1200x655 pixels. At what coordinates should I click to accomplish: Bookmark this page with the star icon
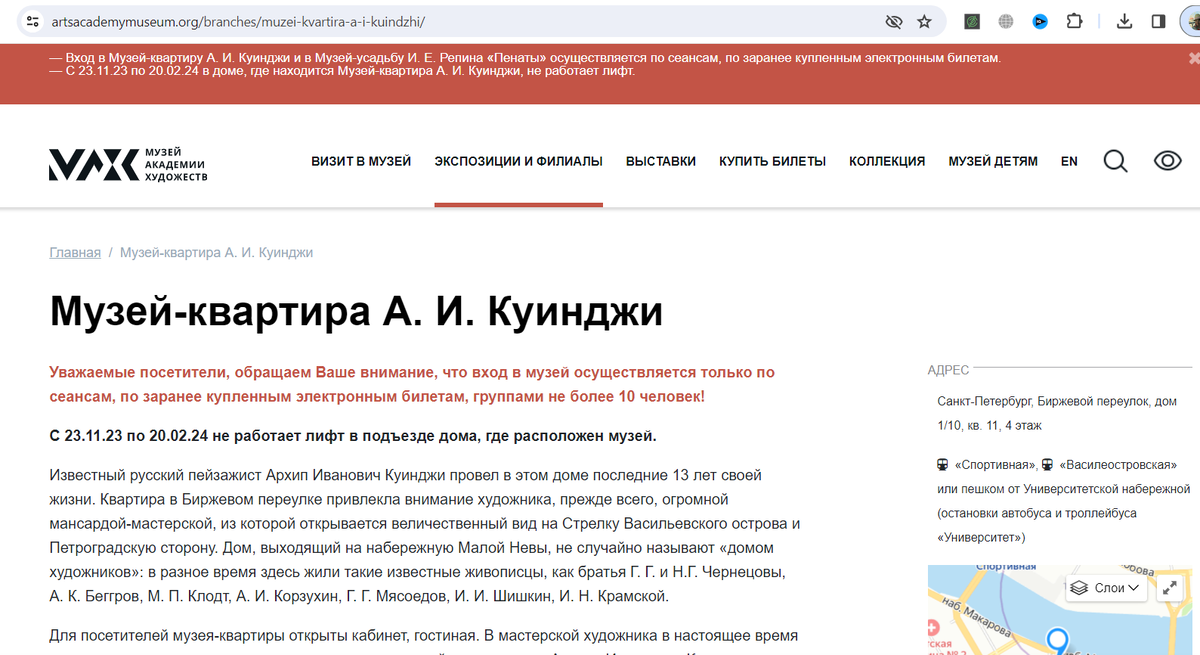click(x=925, y=21)
